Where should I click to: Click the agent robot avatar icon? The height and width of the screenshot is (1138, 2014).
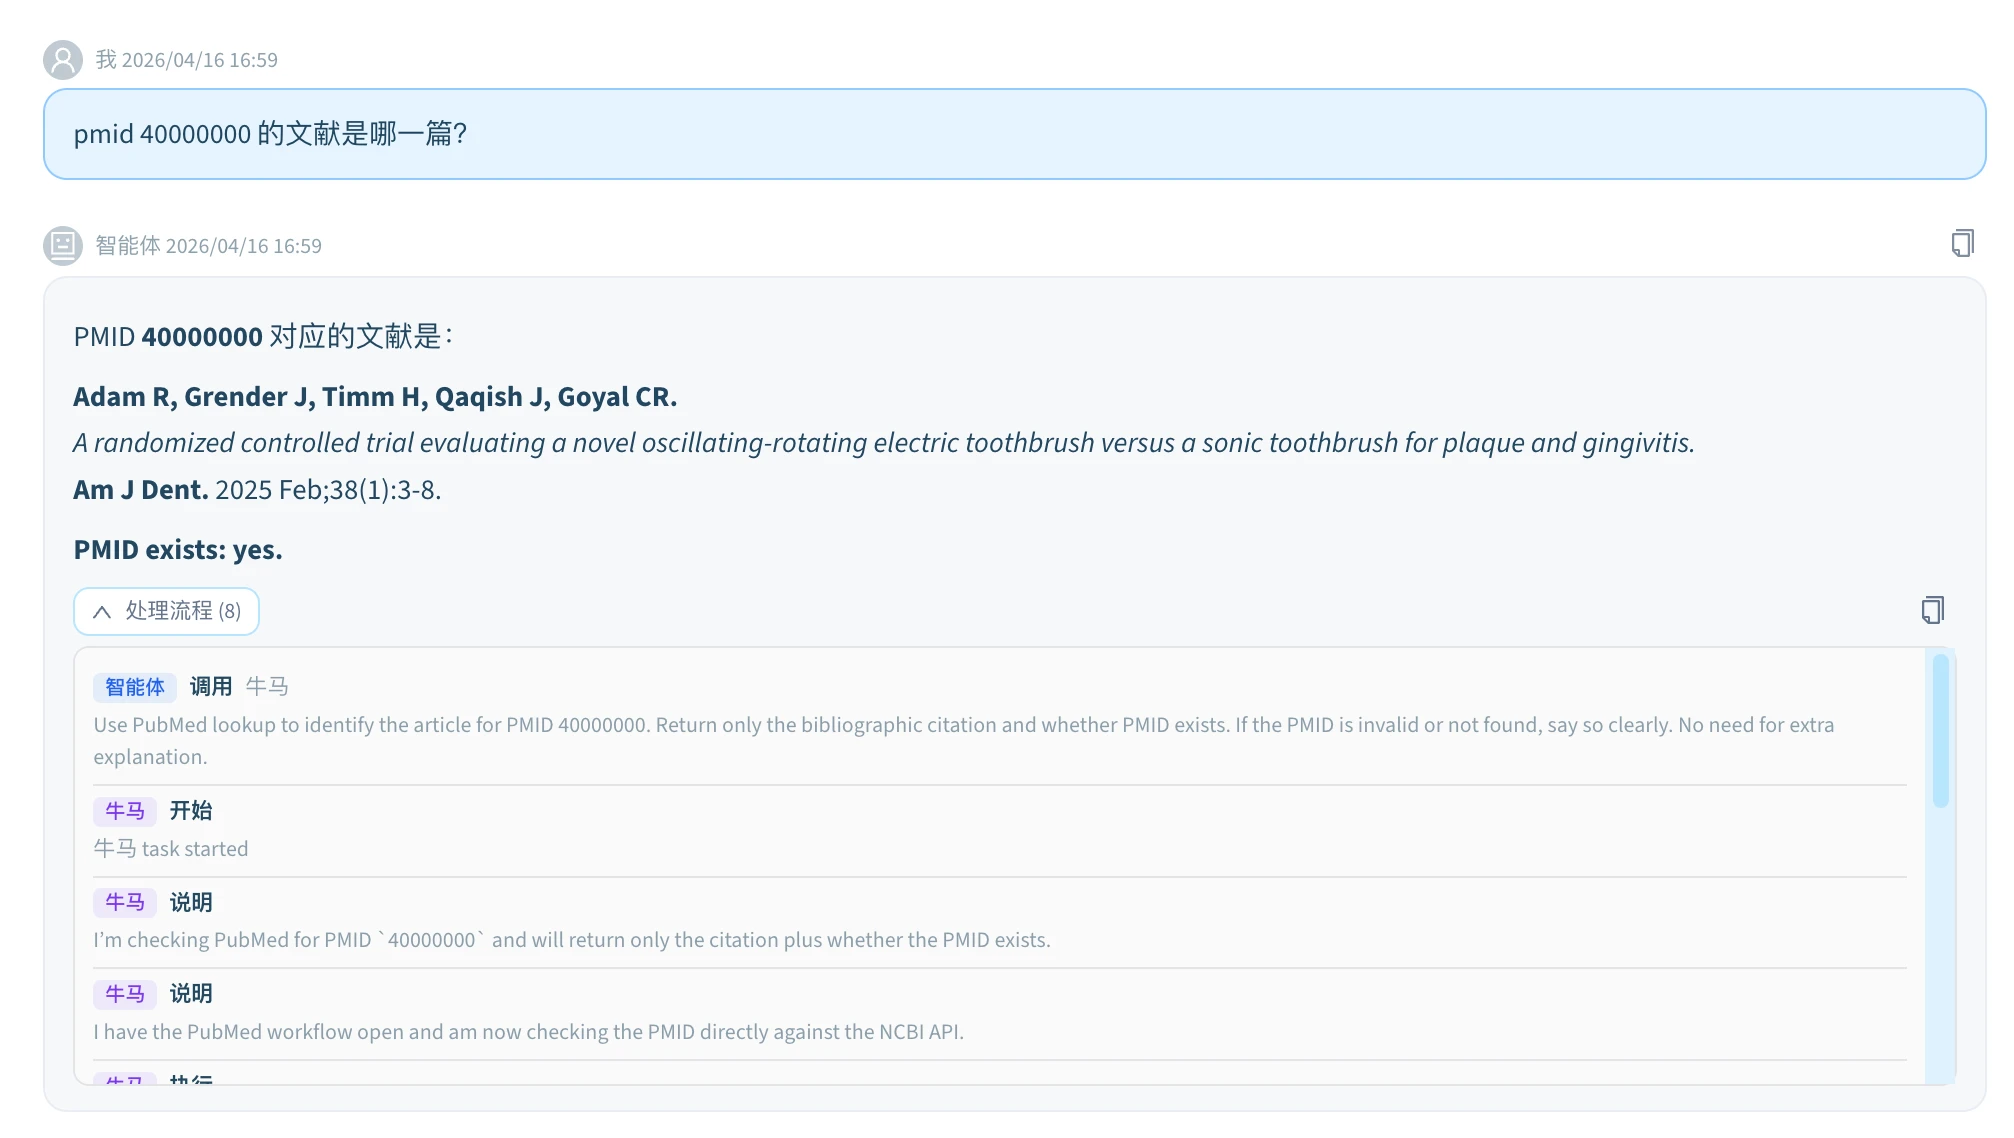pyautogui.click(x=62, y=245)
